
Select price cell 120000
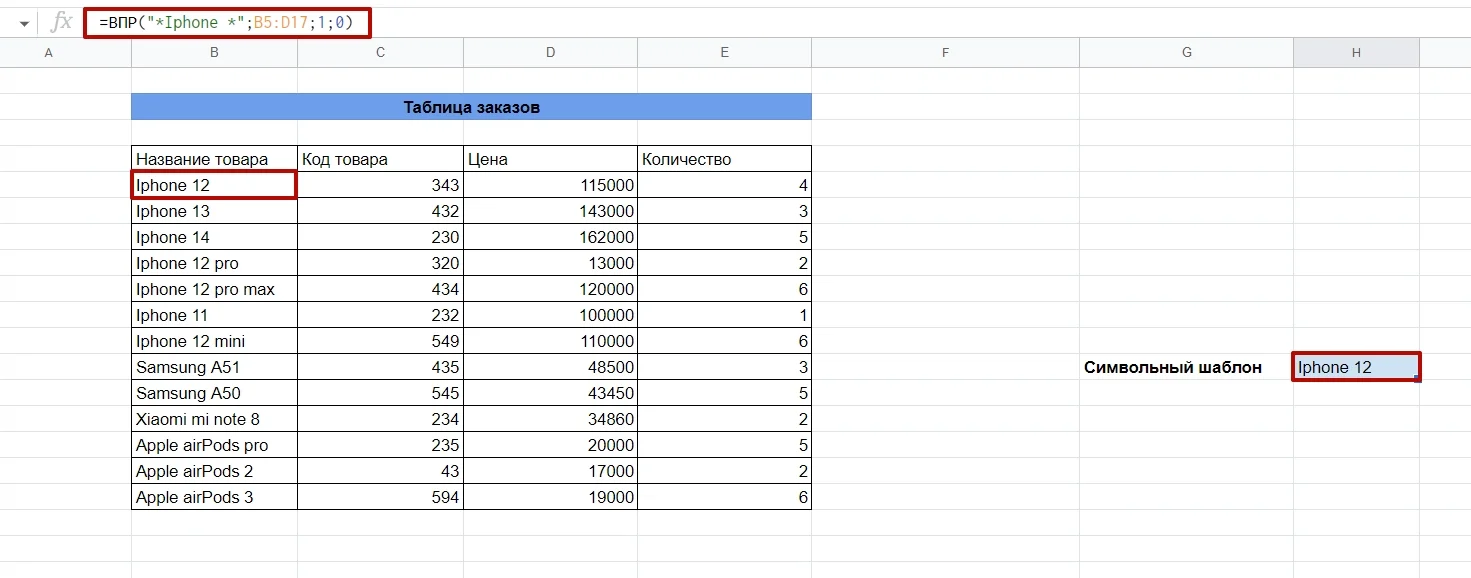pyautogui.click(x=550, y=289)
